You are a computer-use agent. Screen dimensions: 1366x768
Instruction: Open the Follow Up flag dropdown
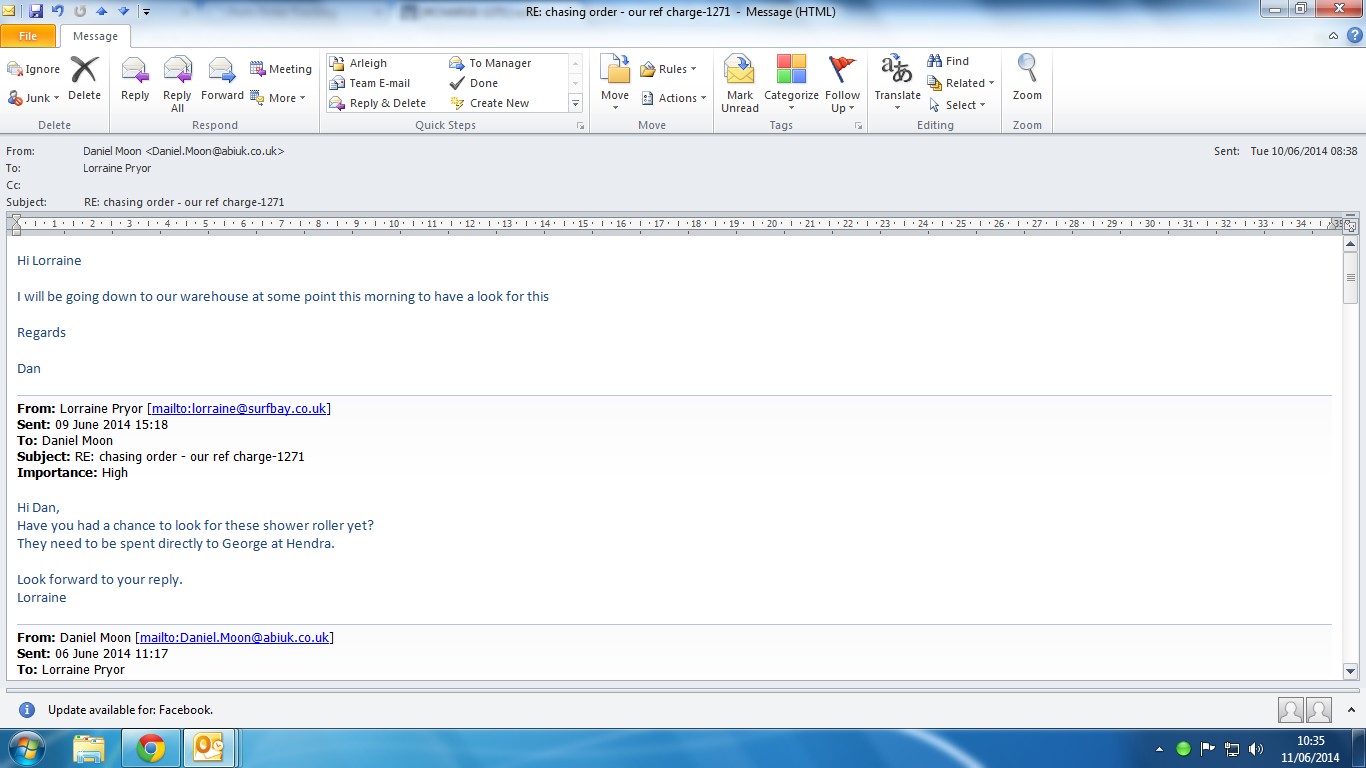point(842,82)
